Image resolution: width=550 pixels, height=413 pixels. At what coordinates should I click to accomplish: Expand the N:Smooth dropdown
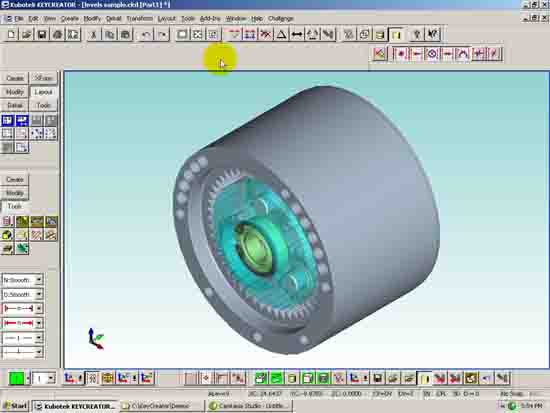(39, 280)
